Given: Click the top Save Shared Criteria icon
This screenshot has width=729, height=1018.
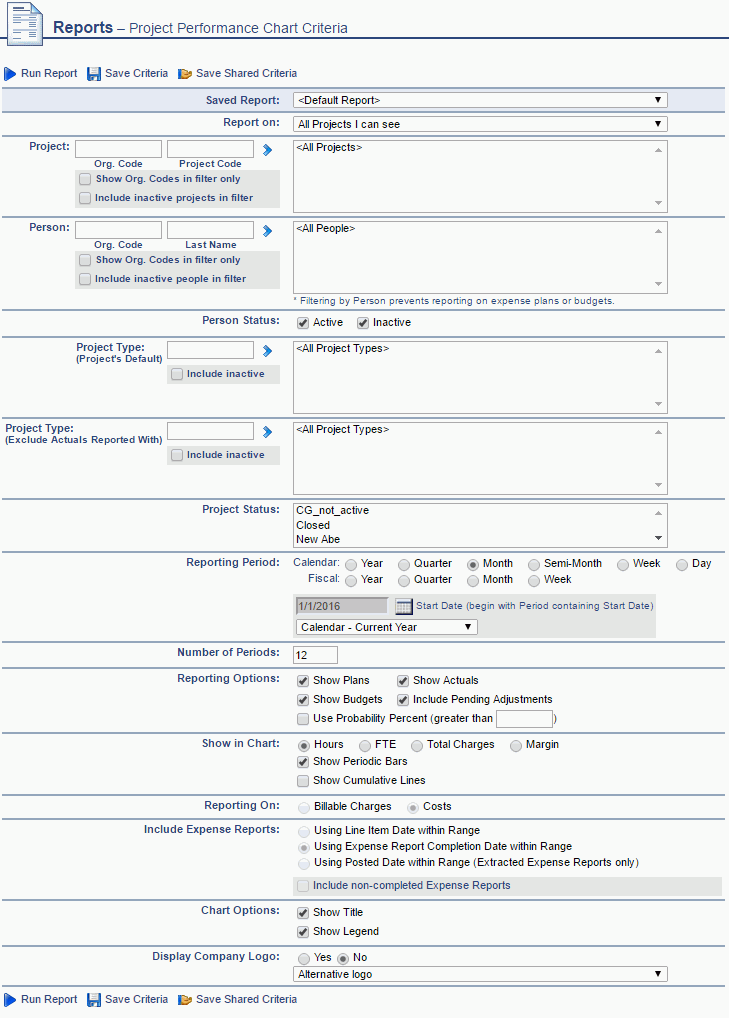Looking at the screenshot, I should 185,74.
